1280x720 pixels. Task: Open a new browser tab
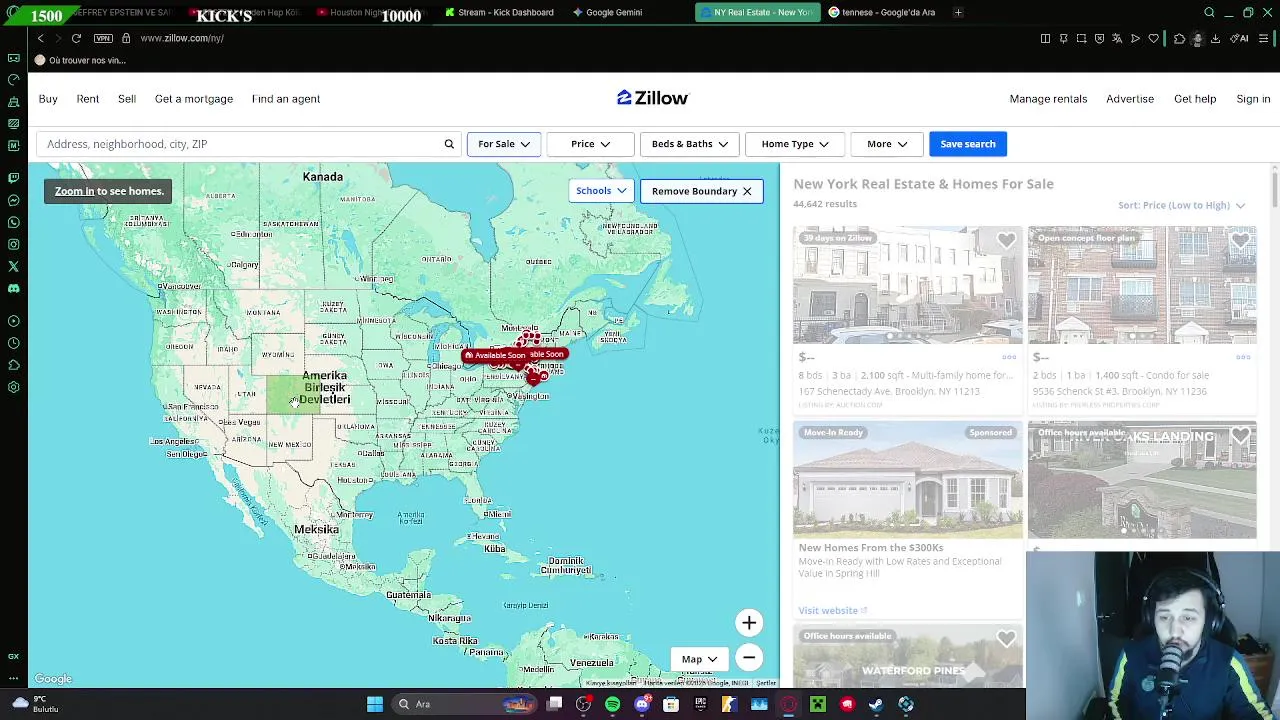[x=958, y=12]
